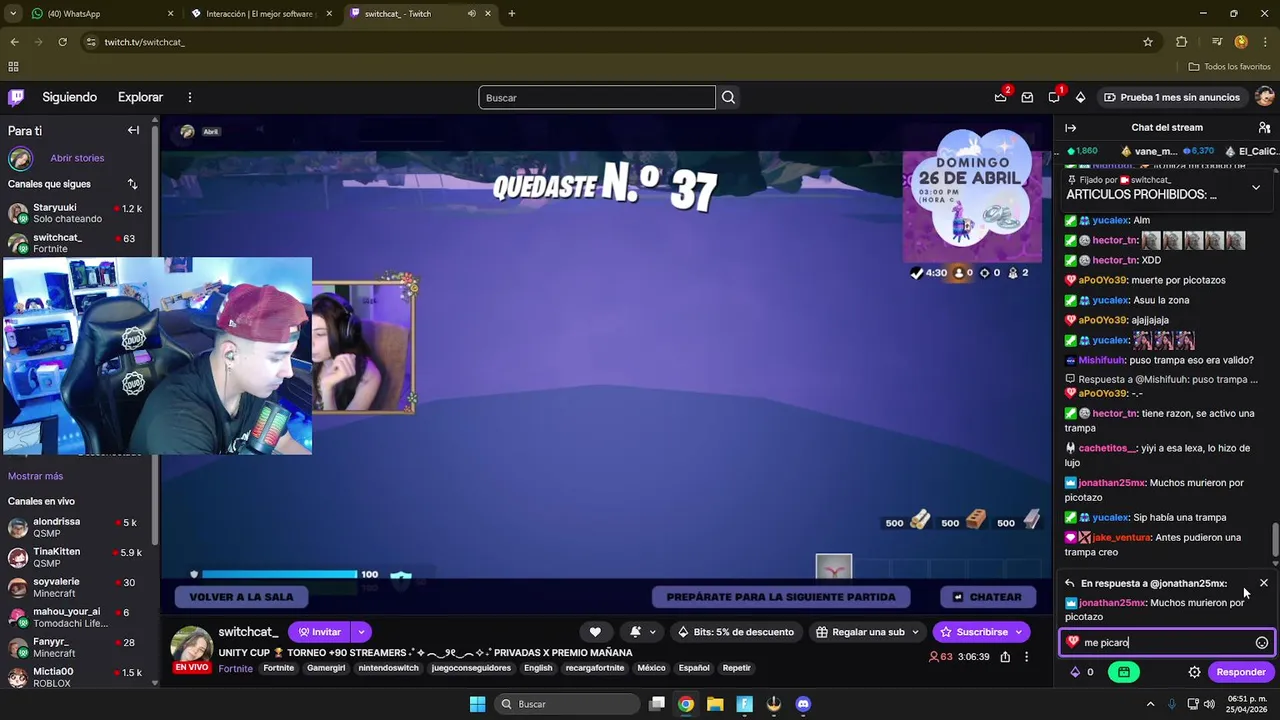Open chat settings gear icon
Viewport: 1280px width, 720px height.
[1194, 672]
